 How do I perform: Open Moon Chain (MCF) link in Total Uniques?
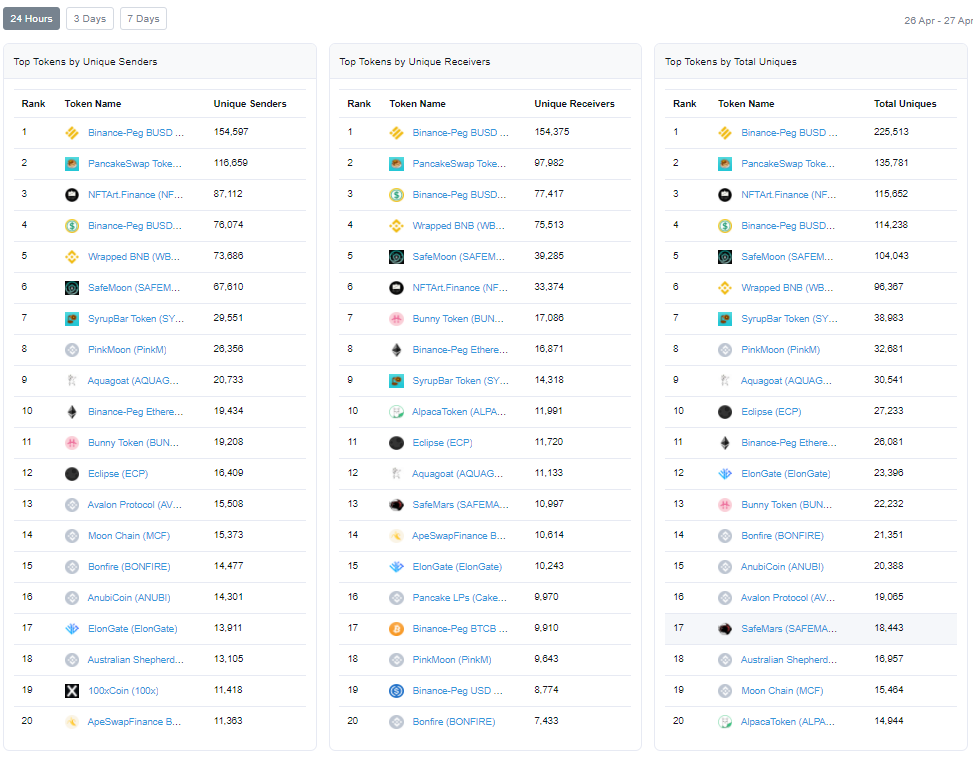pyautogui.click(x=782, y=691)
